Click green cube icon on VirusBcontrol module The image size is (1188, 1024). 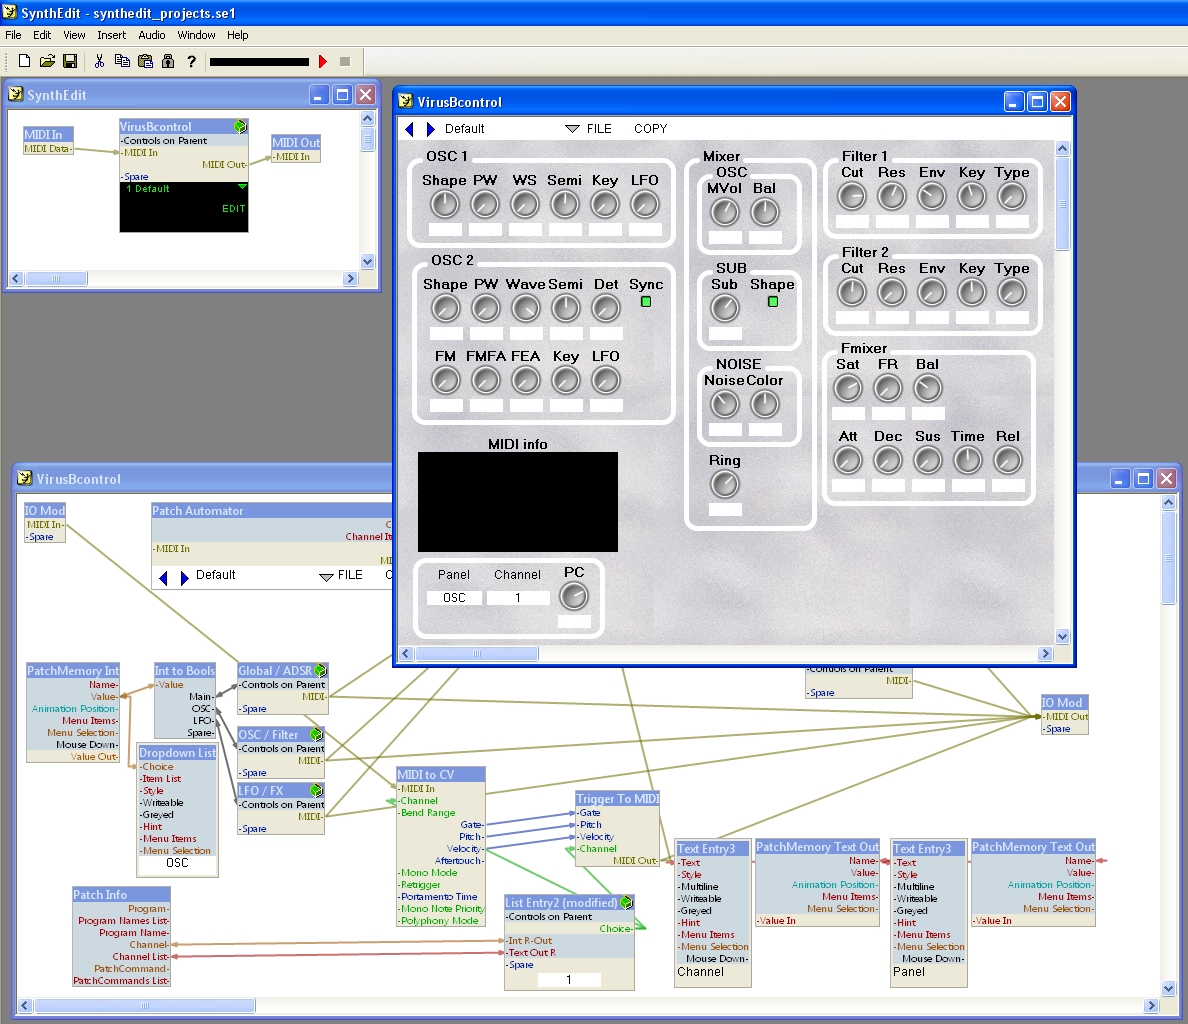pyautogui.click(x=240, y=126)
